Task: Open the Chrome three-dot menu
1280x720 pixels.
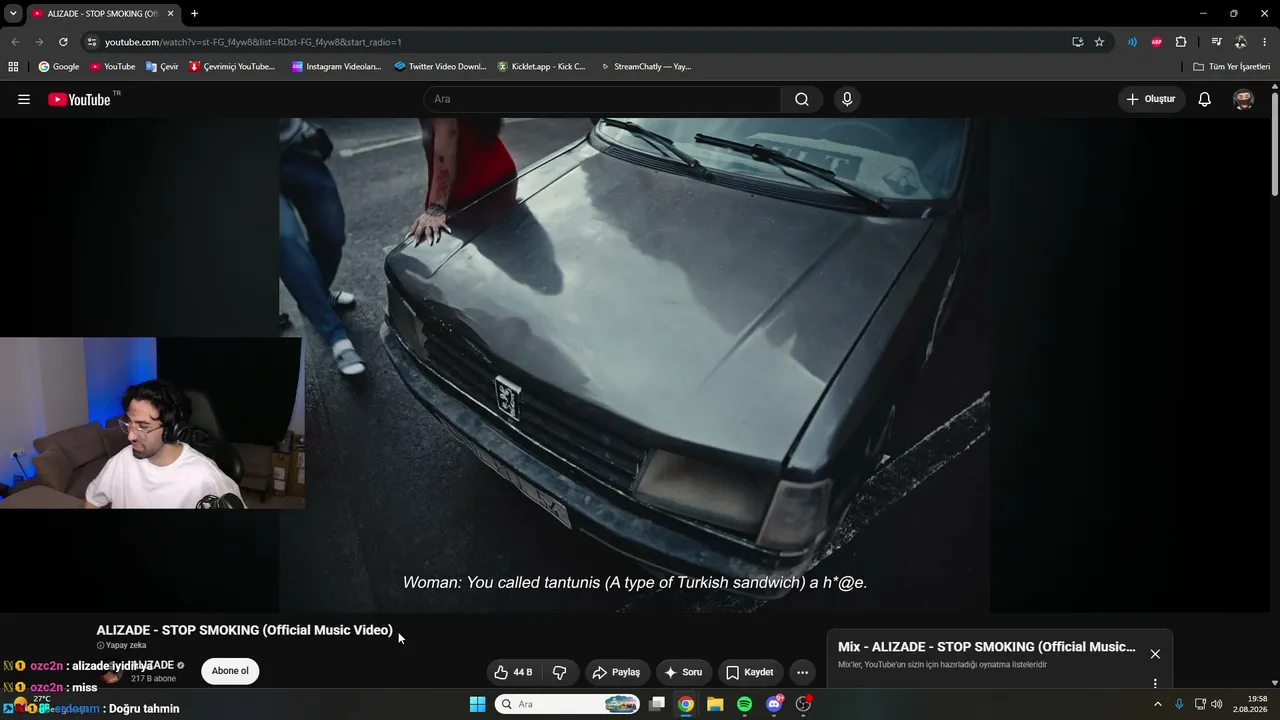Action: [x=1265, y=42]
